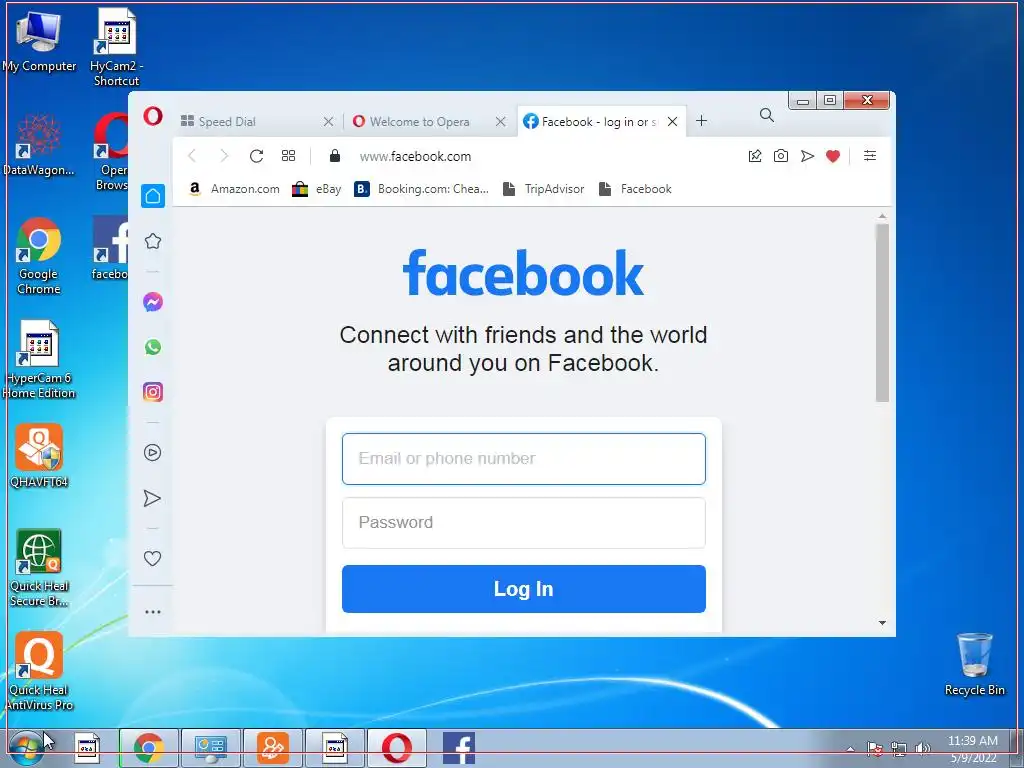Click the sidebar Home icon

pyautogui.click(x=153, y=196)
